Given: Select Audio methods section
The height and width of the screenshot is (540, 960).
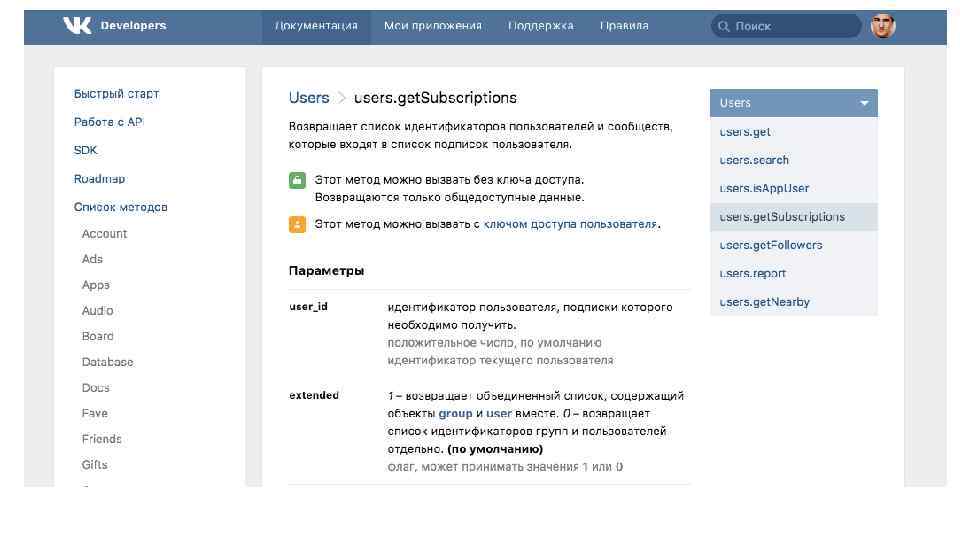Looking at the screenshot, I should point(97,310).
